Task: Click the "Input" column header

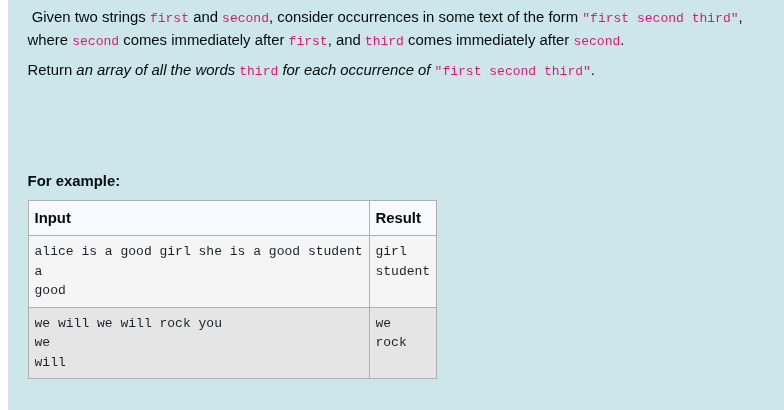Action: 53,218
